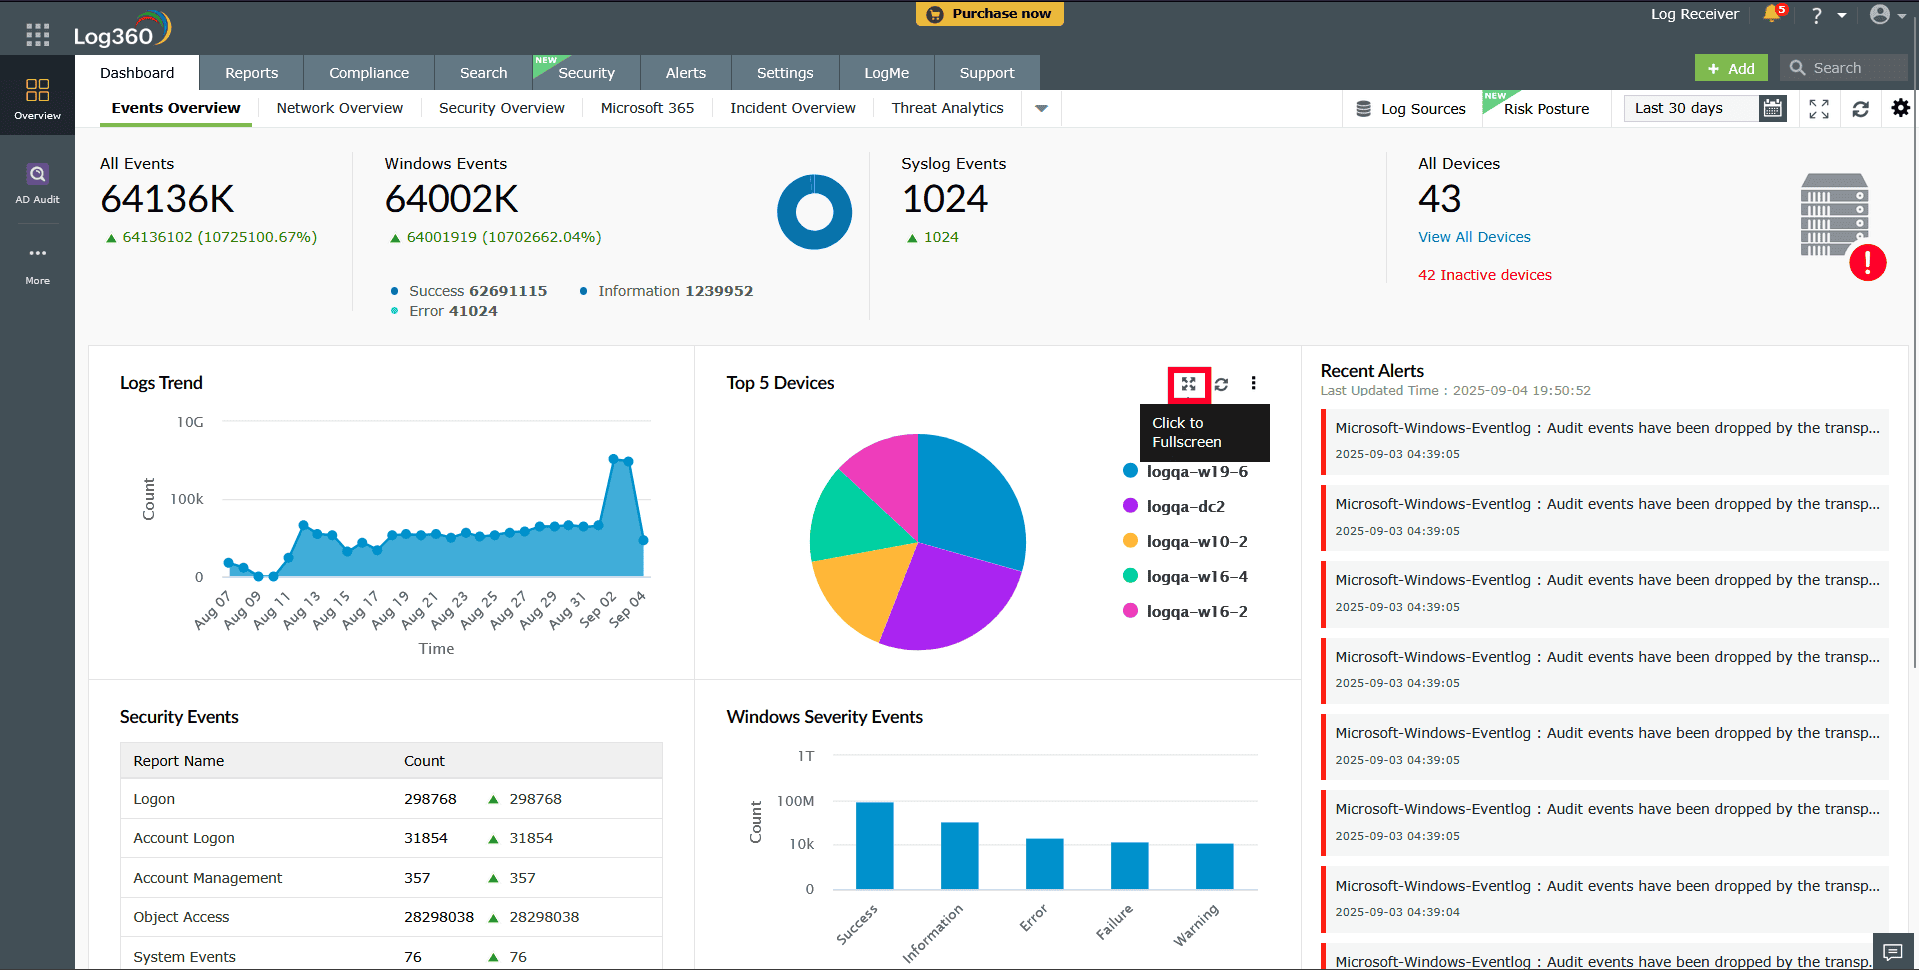The width and height of the screenshot is (1919, 970).
Task: Expand the user account dropdown arrow
Action: pyautogui.click(x=1902, y=15)
